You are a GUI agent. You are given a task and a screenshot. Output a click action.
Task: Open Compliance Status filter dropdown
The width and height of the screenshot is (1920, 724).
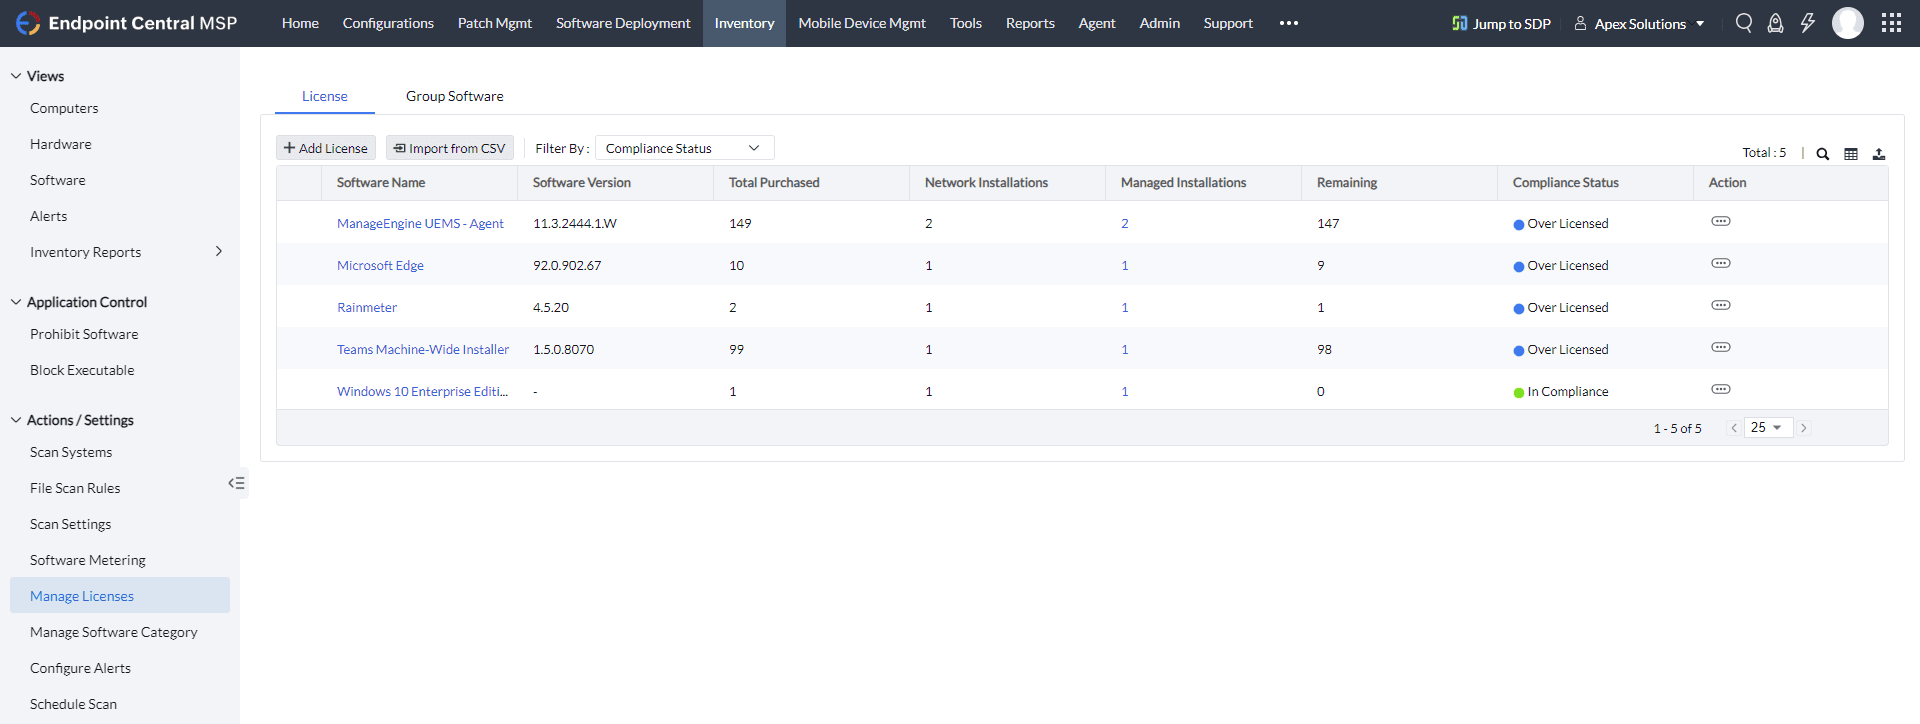[685, 148]
